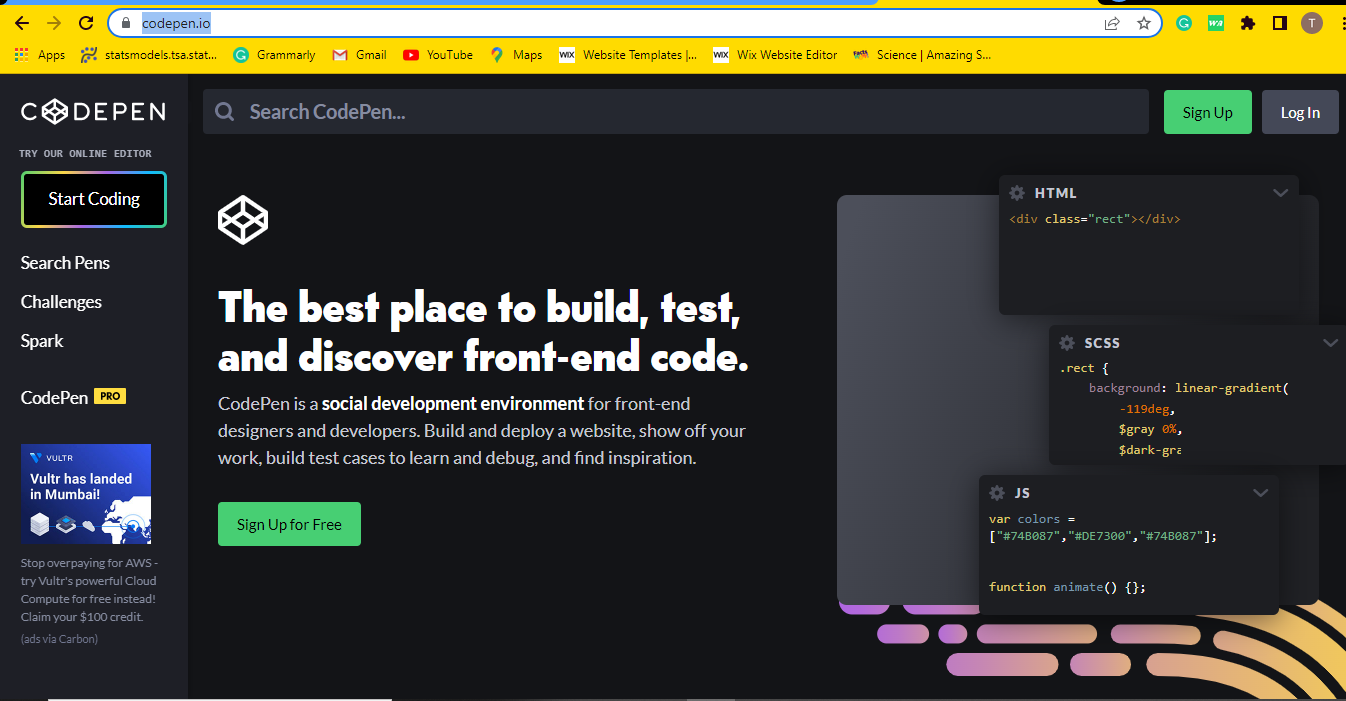1346x701 pixels.
Task: Open the Science Amazing bookmark
Action: point(922,55)
